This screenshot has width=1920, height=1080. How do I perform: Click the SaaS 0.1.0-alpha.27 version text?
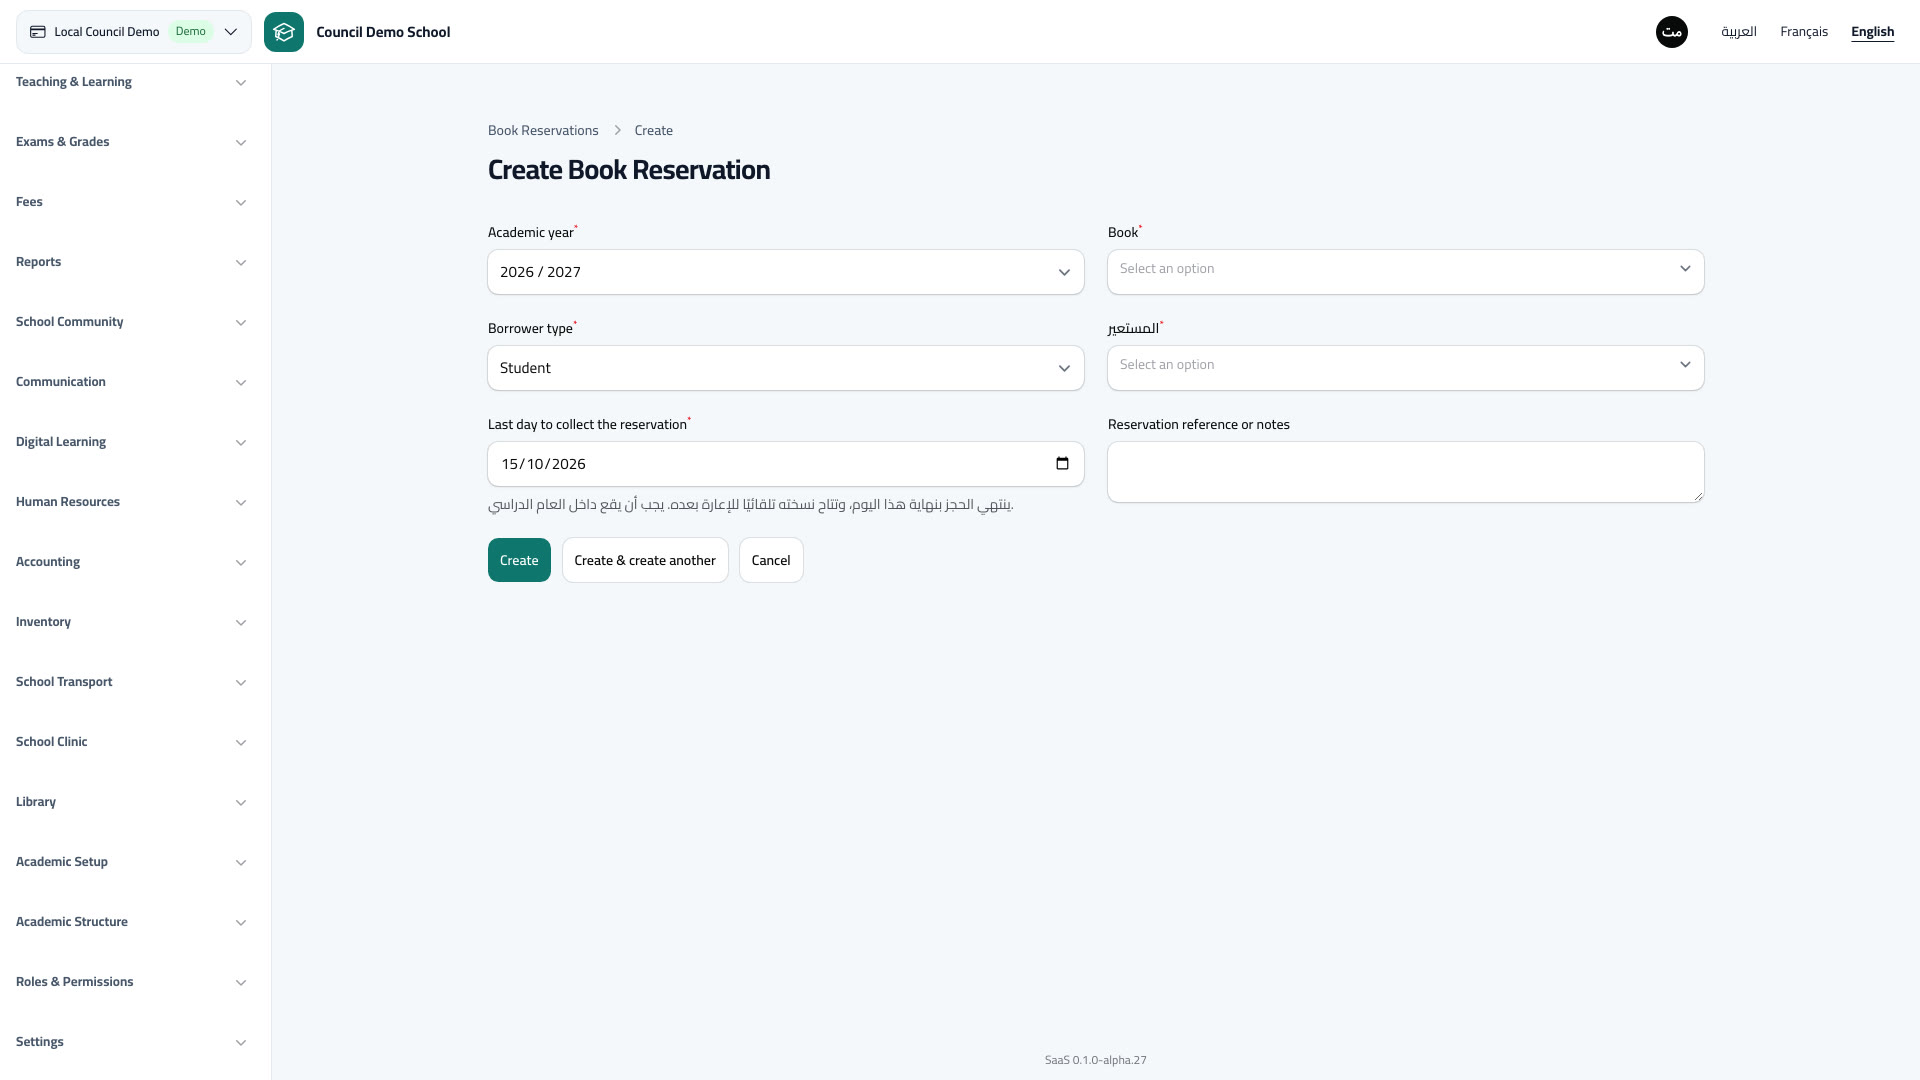tap(1096, 1060)
